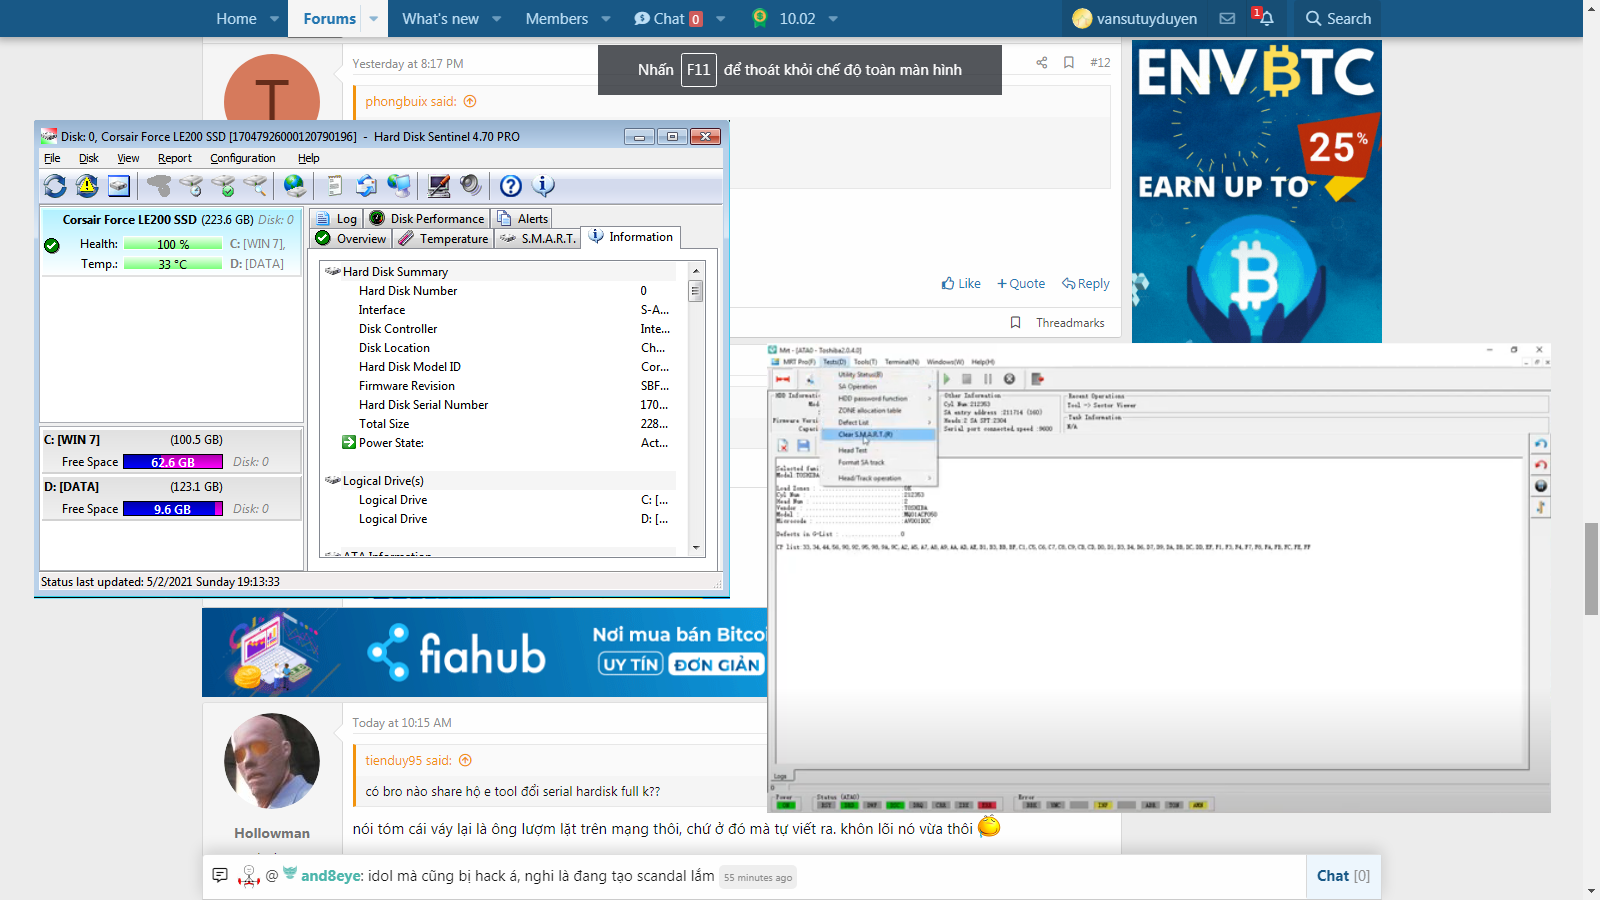Expand the Members dropdown arrow
The height and width of the screenshot is (900, 1600).
606,18
